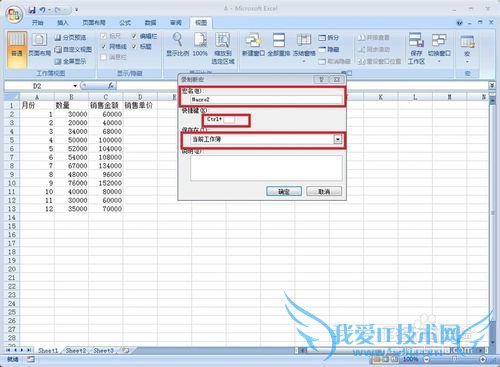Screen dimensions: 500x367
Task: Select row header 13
Action: (x=12, y=209)
